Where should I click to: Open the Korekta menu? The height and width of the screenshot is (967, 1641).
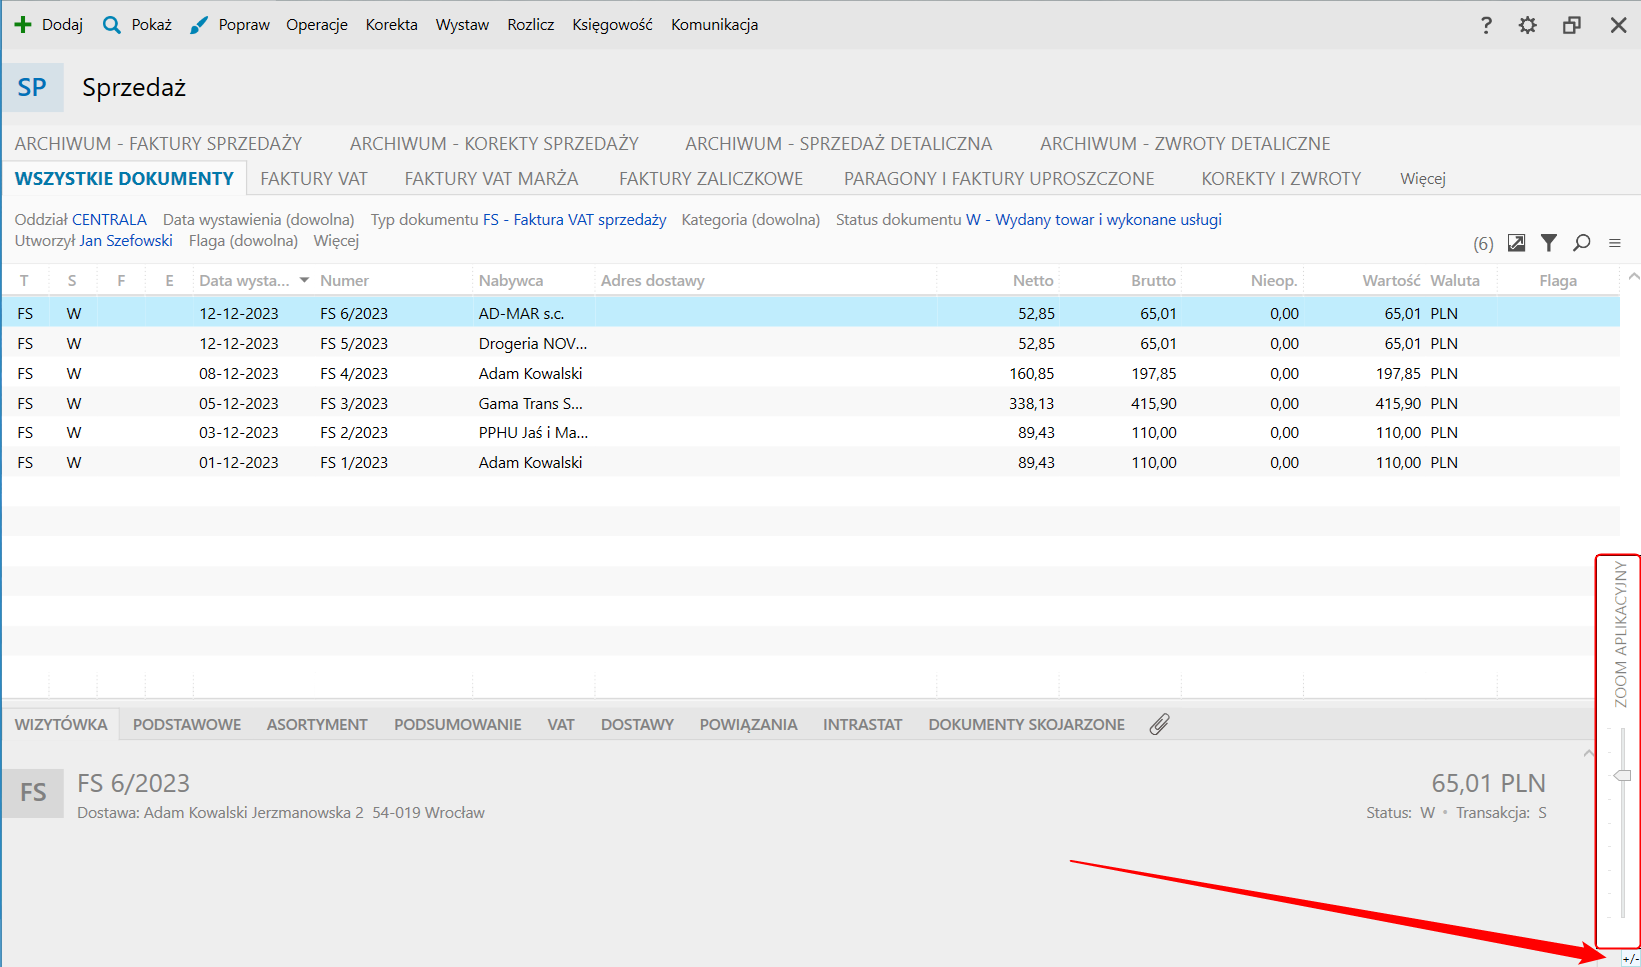coord(392,25)
